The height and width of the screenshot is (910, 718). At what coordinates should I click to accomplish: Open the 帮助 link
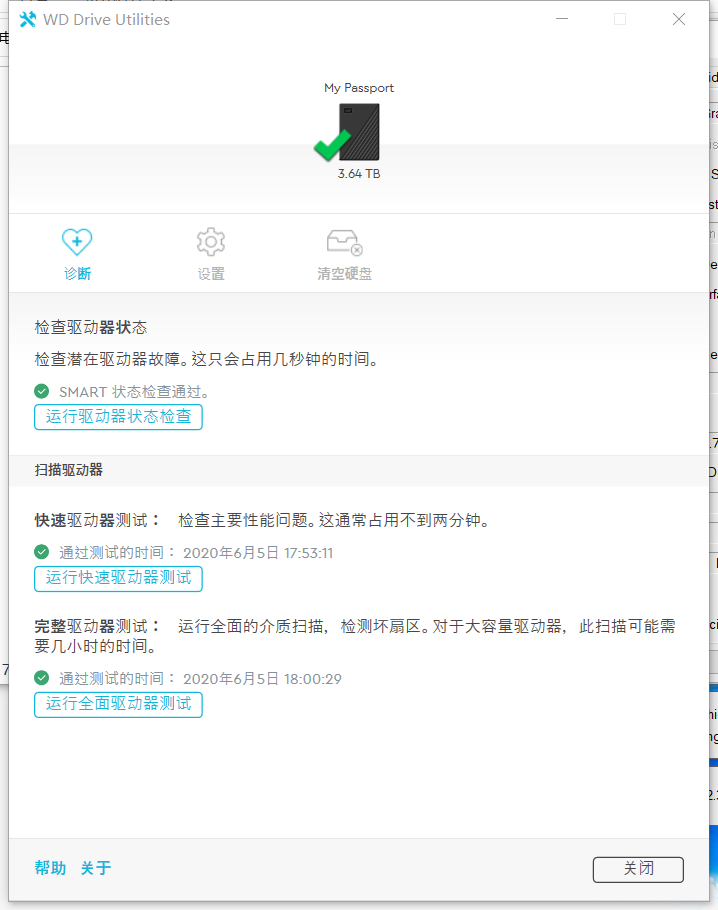(50, 868)
